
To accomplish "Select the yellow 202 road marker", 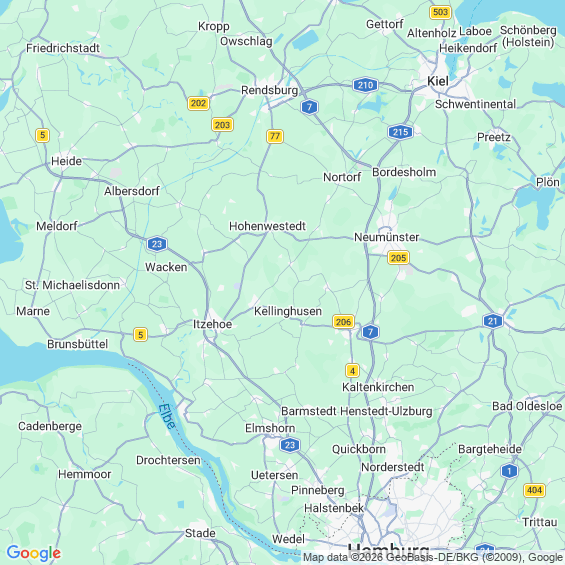I will [198, 103].
